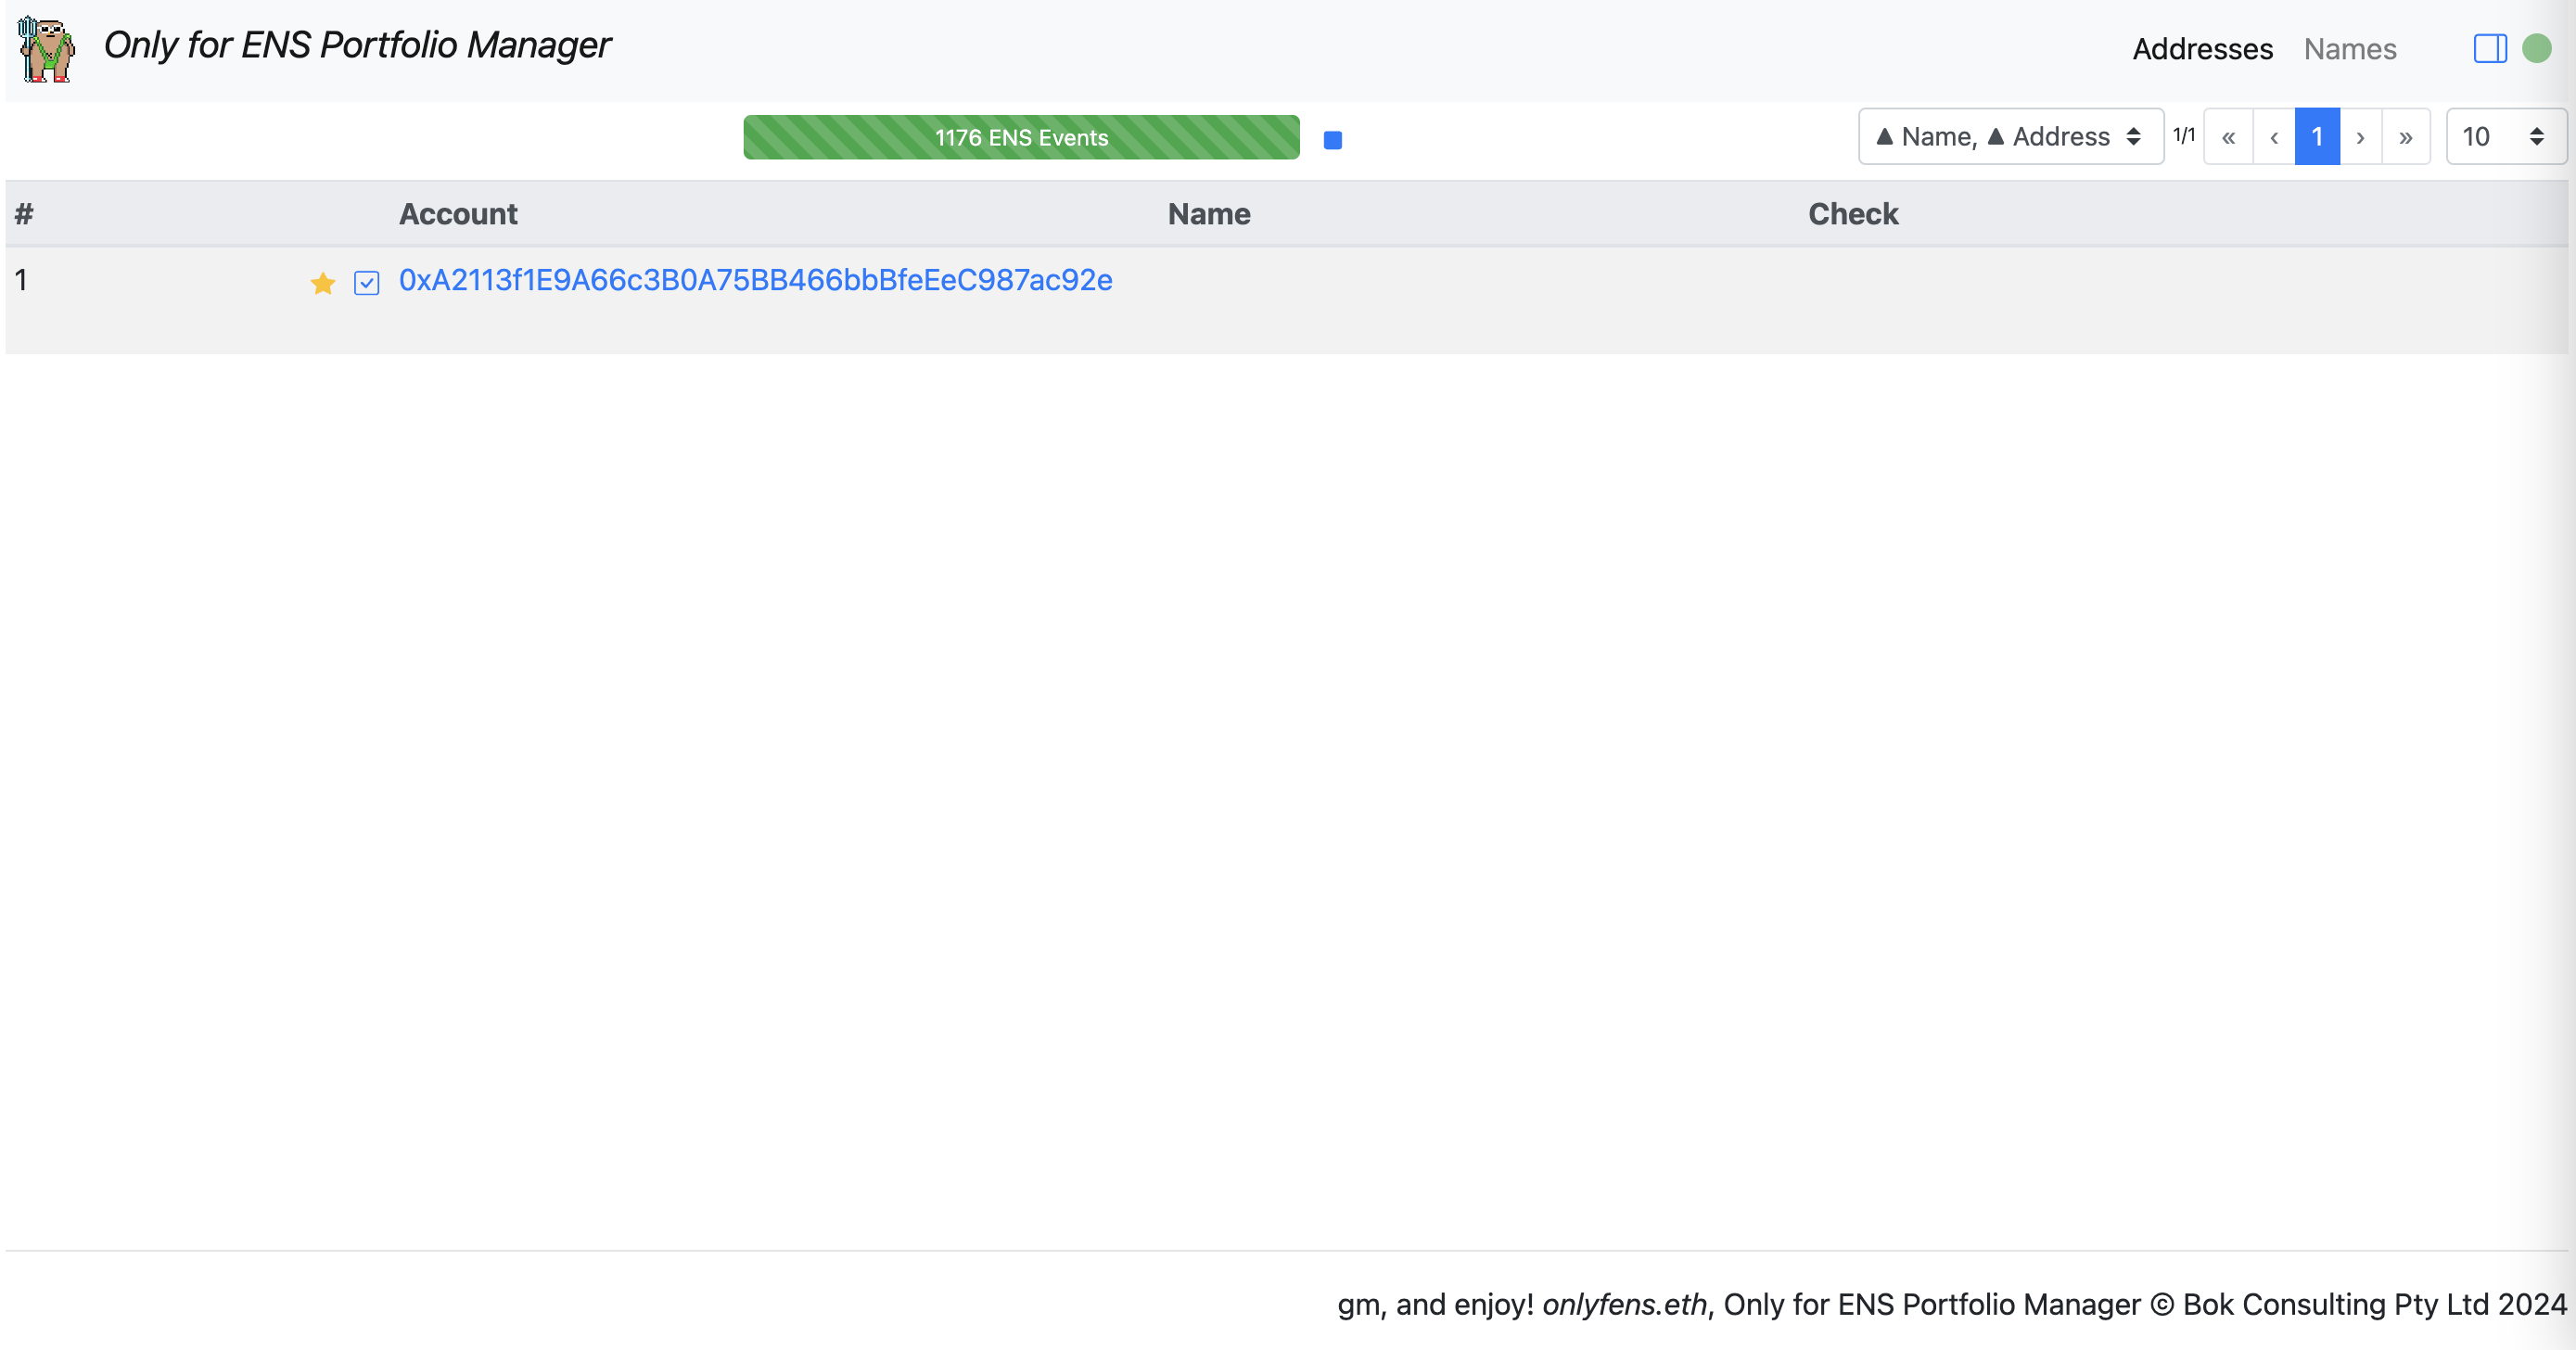Switch to the Addresses tab
This screenshot has height=1350, width=2576.
[2202, 49]
